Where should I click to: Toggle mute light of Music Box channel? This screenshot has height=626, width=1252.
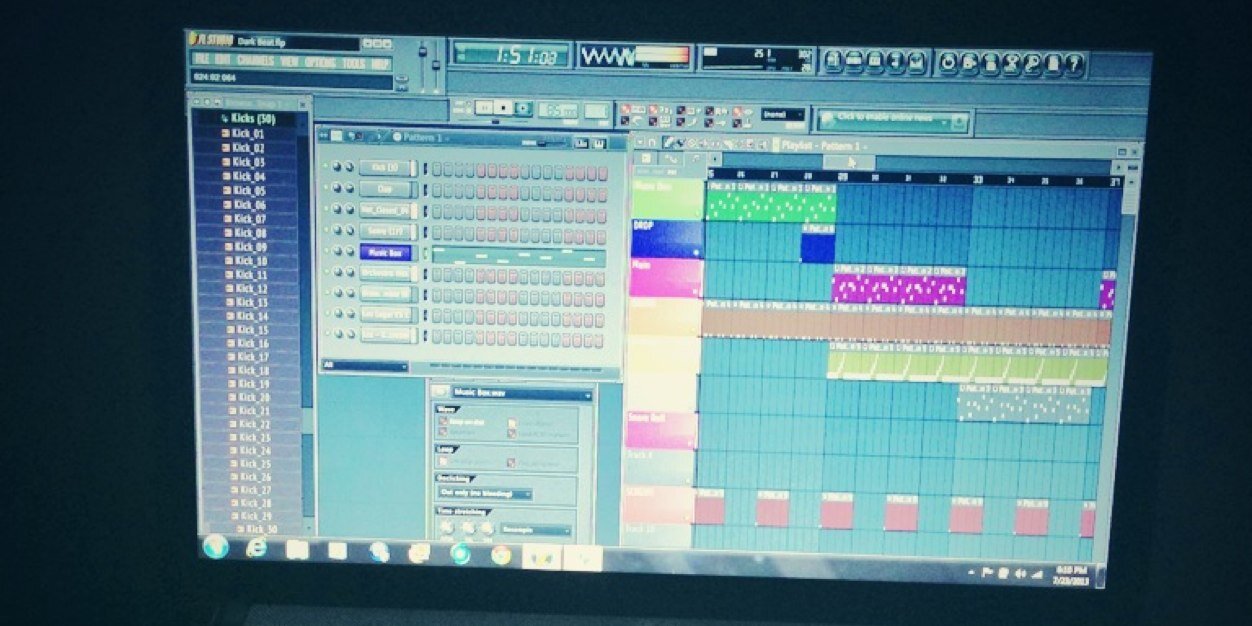tap(325, 250)
